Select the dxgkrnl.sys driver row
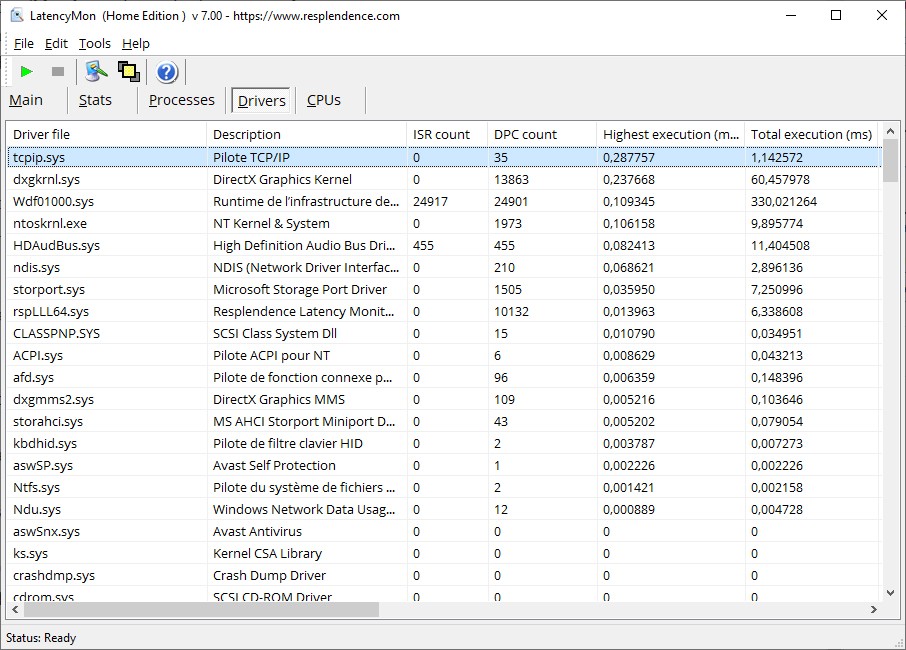This screenshot has height=650, width=906. click(47, 180)
